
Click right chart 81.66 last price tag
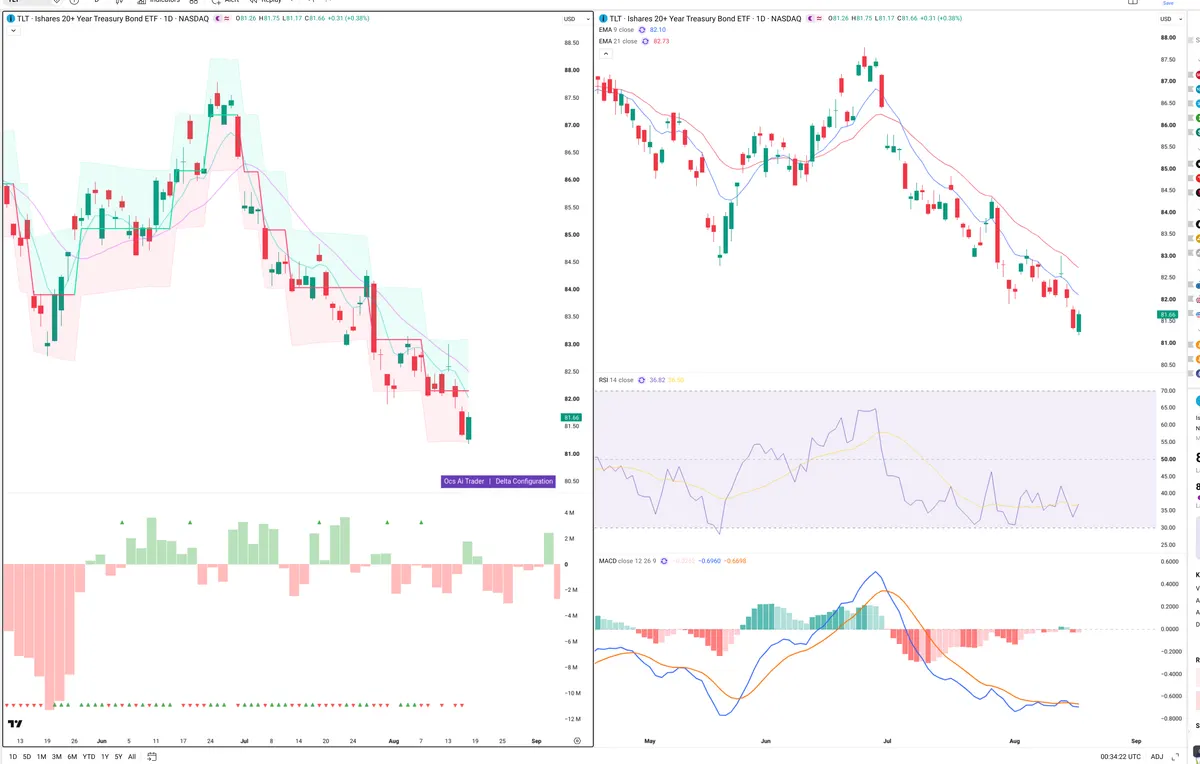[1166, 315]
